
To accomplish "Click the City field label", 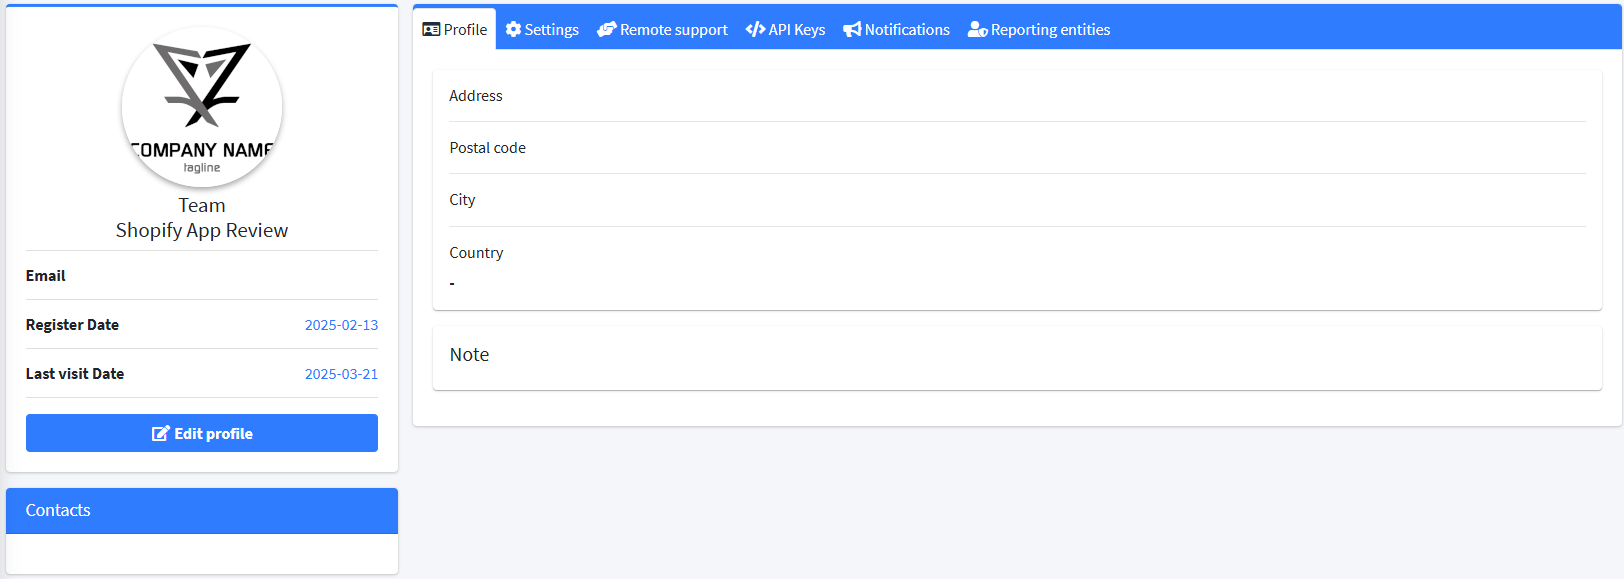I will 462,200.
